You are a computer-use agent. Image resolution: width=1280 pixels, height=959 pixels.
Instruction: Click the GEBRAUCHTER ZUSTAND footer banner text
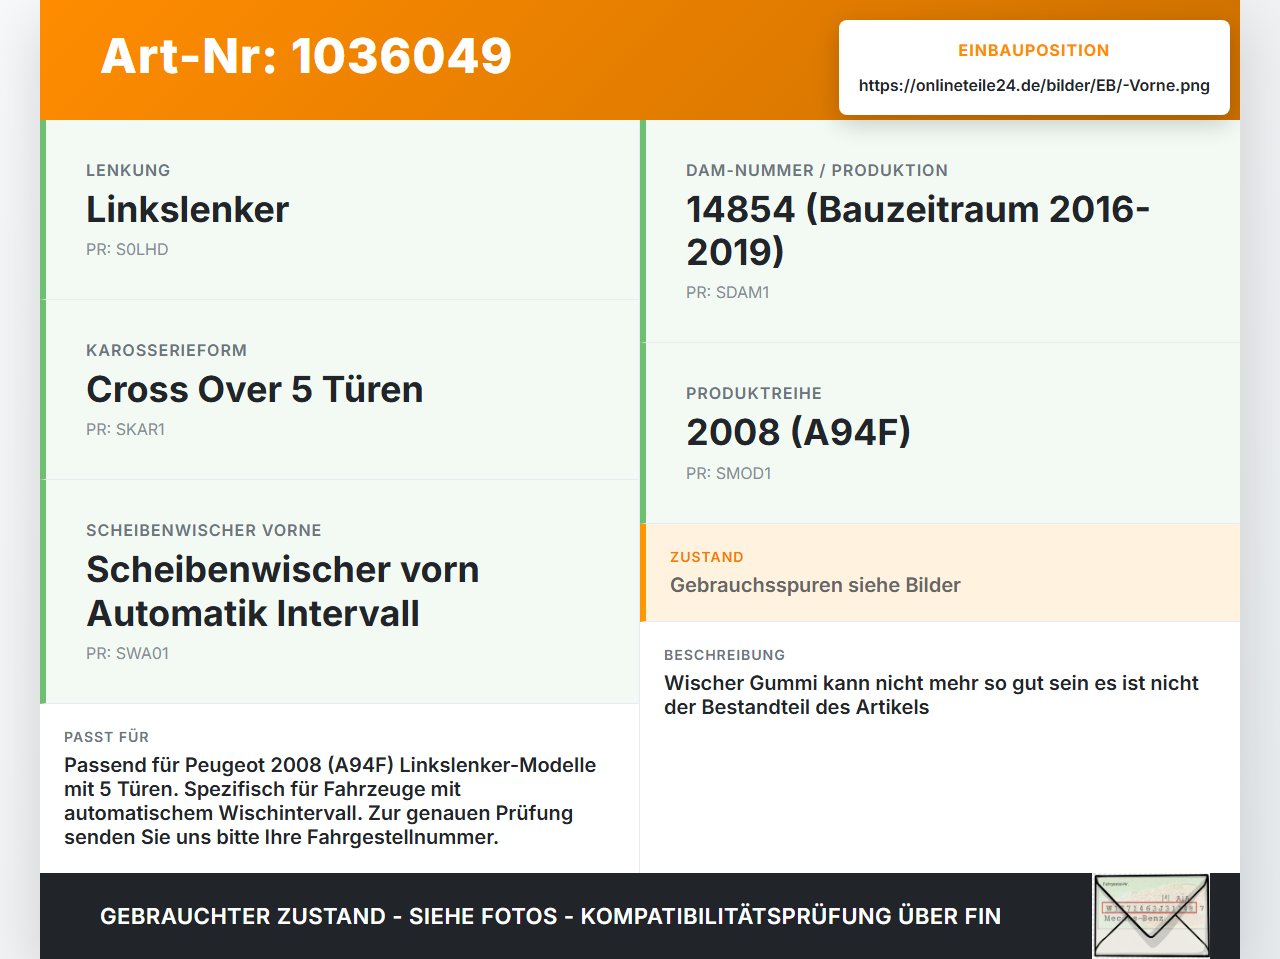click(550, 916)
